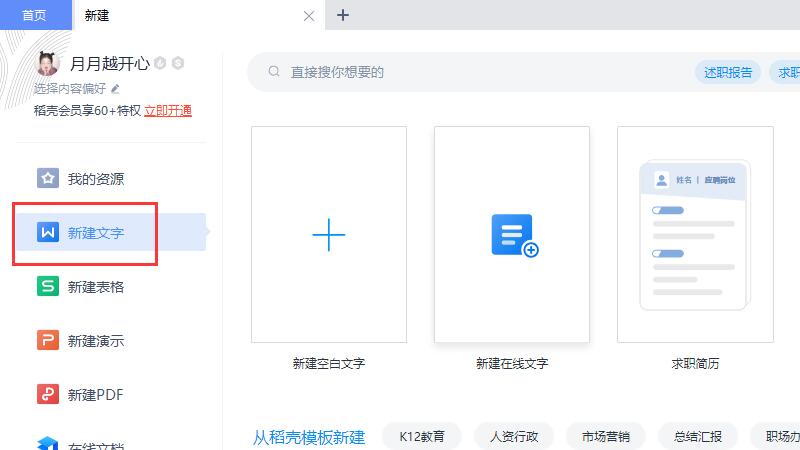The width and height of the screenshot is (800, 450).
Task: Close the 新建 tab
Action: click(x=309, y=16)
